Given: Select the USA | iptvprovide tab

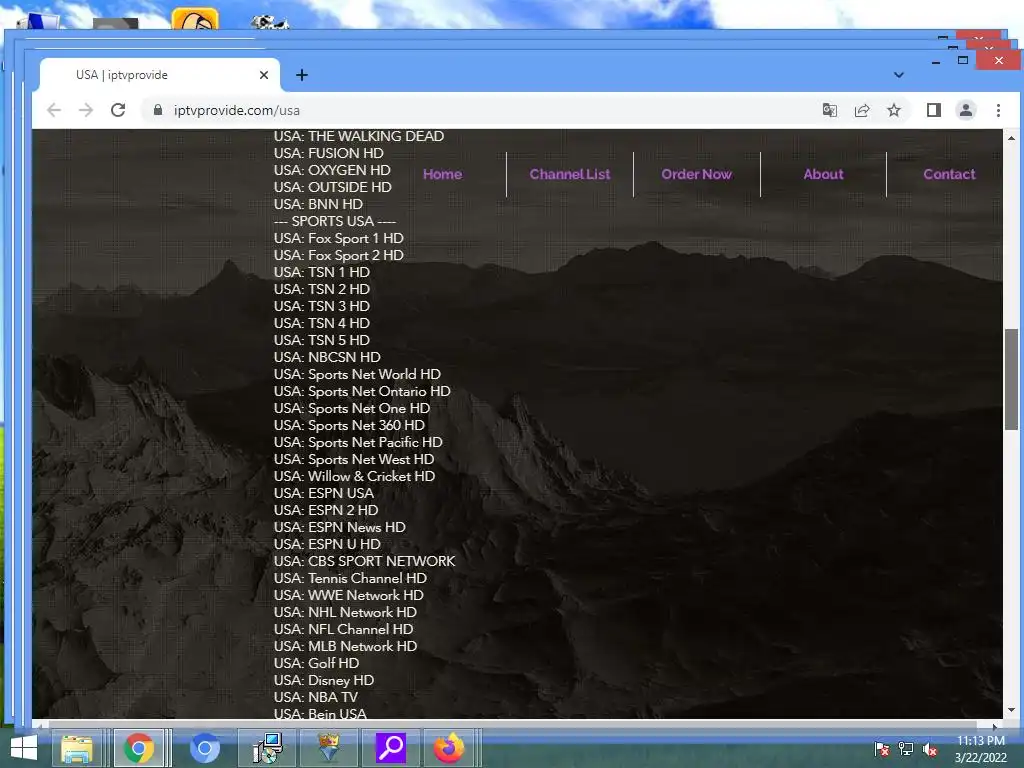Looking at the screenshot, I should 160,75.
